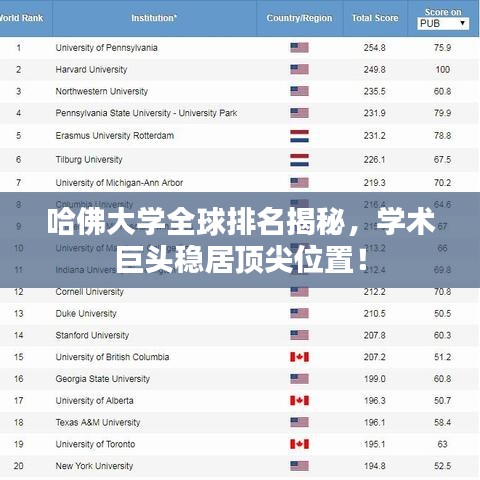The image size is (480, 480).
Task: Open the Score on PUB dropdown
Action: click(443, 24)
